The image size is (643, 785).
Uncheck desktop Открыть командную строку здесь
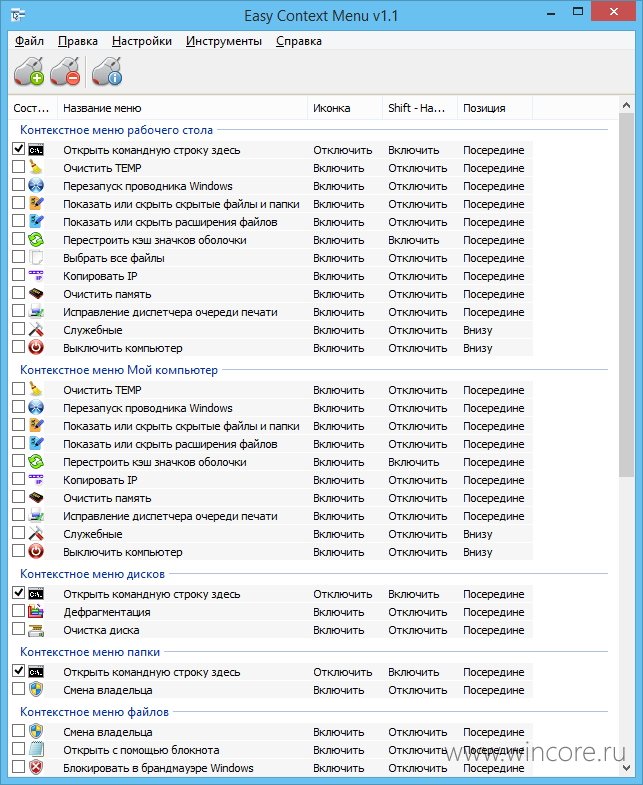pyautogui.click(x=19, y=149)
